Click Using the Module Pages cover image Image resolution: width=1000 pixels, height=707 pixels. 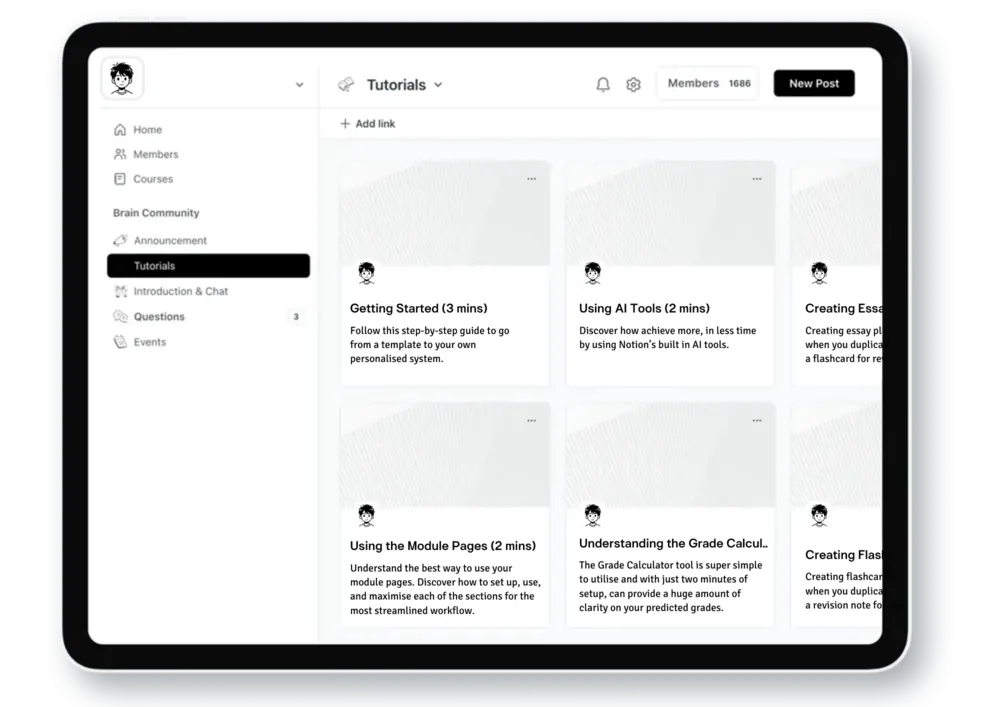(x=445, y=455)
